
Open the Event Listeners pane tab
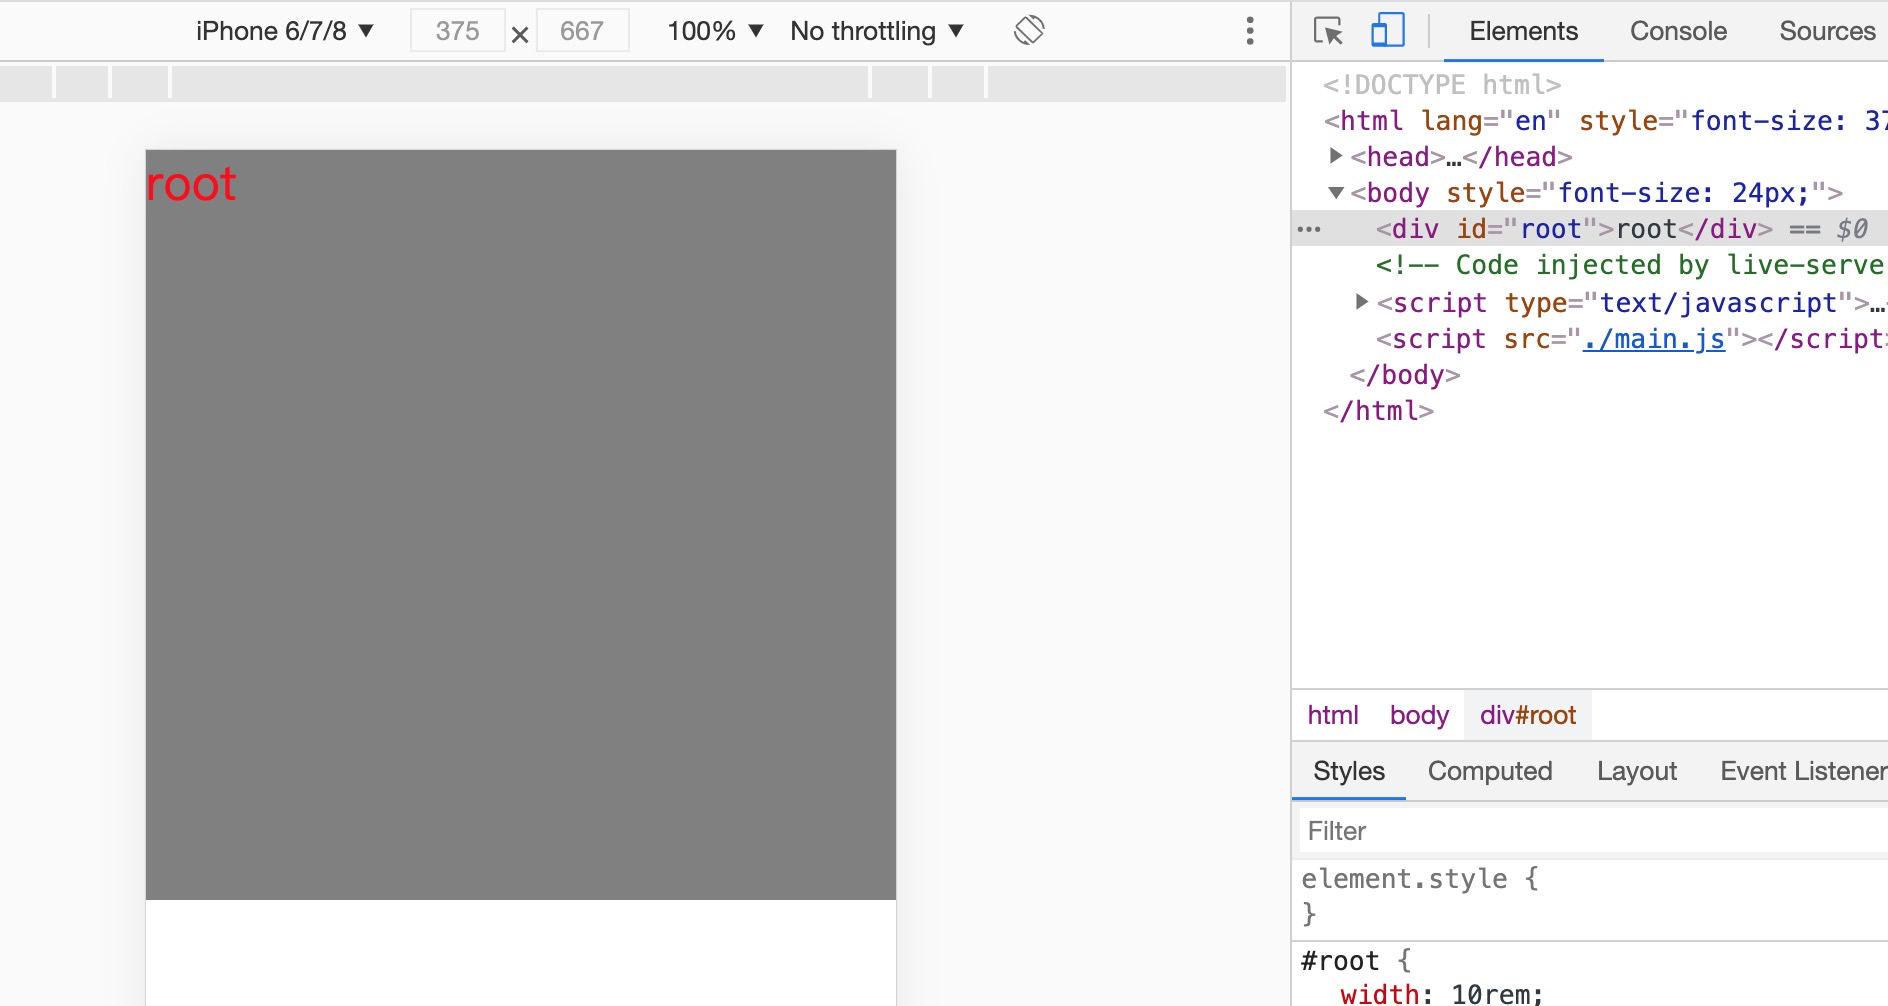(1803, 771)
